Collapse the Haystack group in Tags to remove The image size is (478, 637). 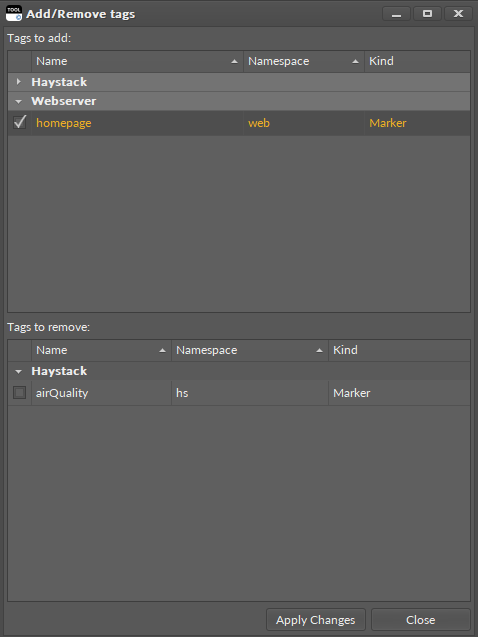click(18, 371)
